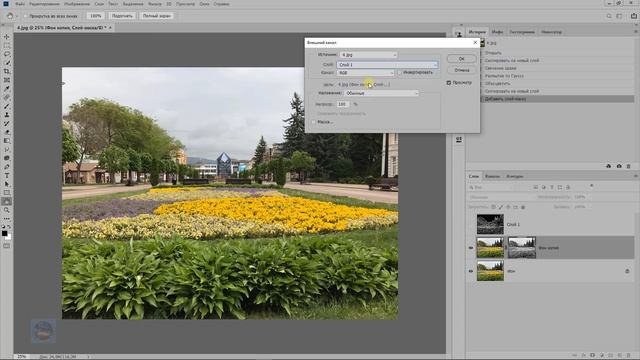Click the share icon at top right

633,16
